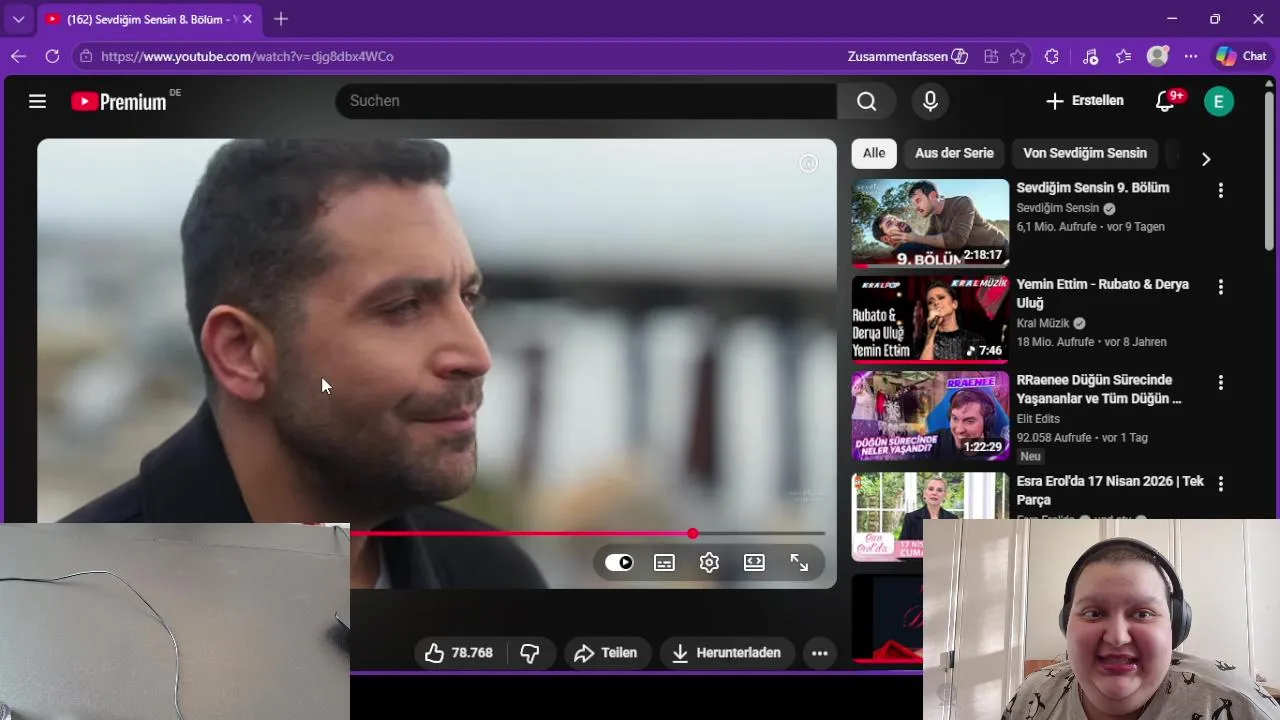Click the Sevdiğim Sensin channel name

pyautogui.click(x=1057, y=208)
